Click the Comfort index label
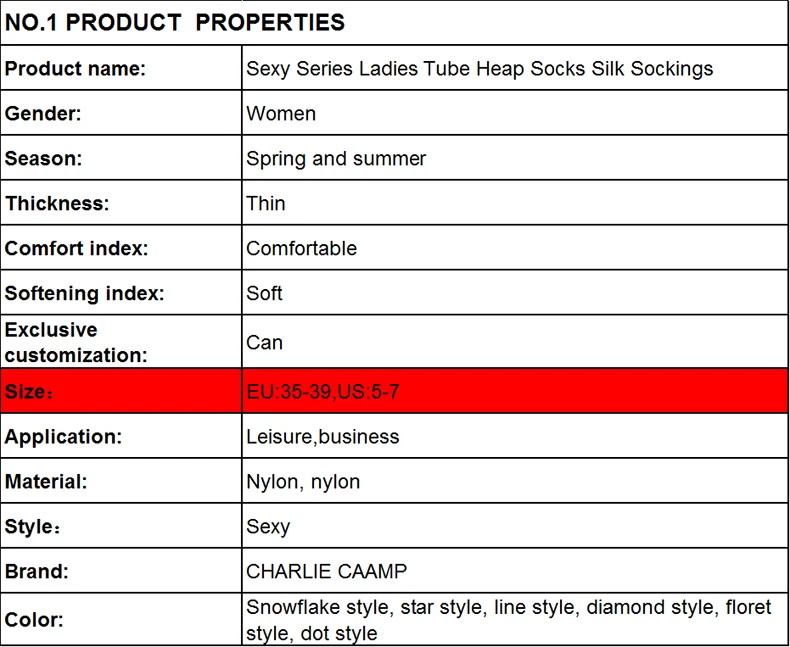This screenshot has height=647, width=790. pos(77,248)
